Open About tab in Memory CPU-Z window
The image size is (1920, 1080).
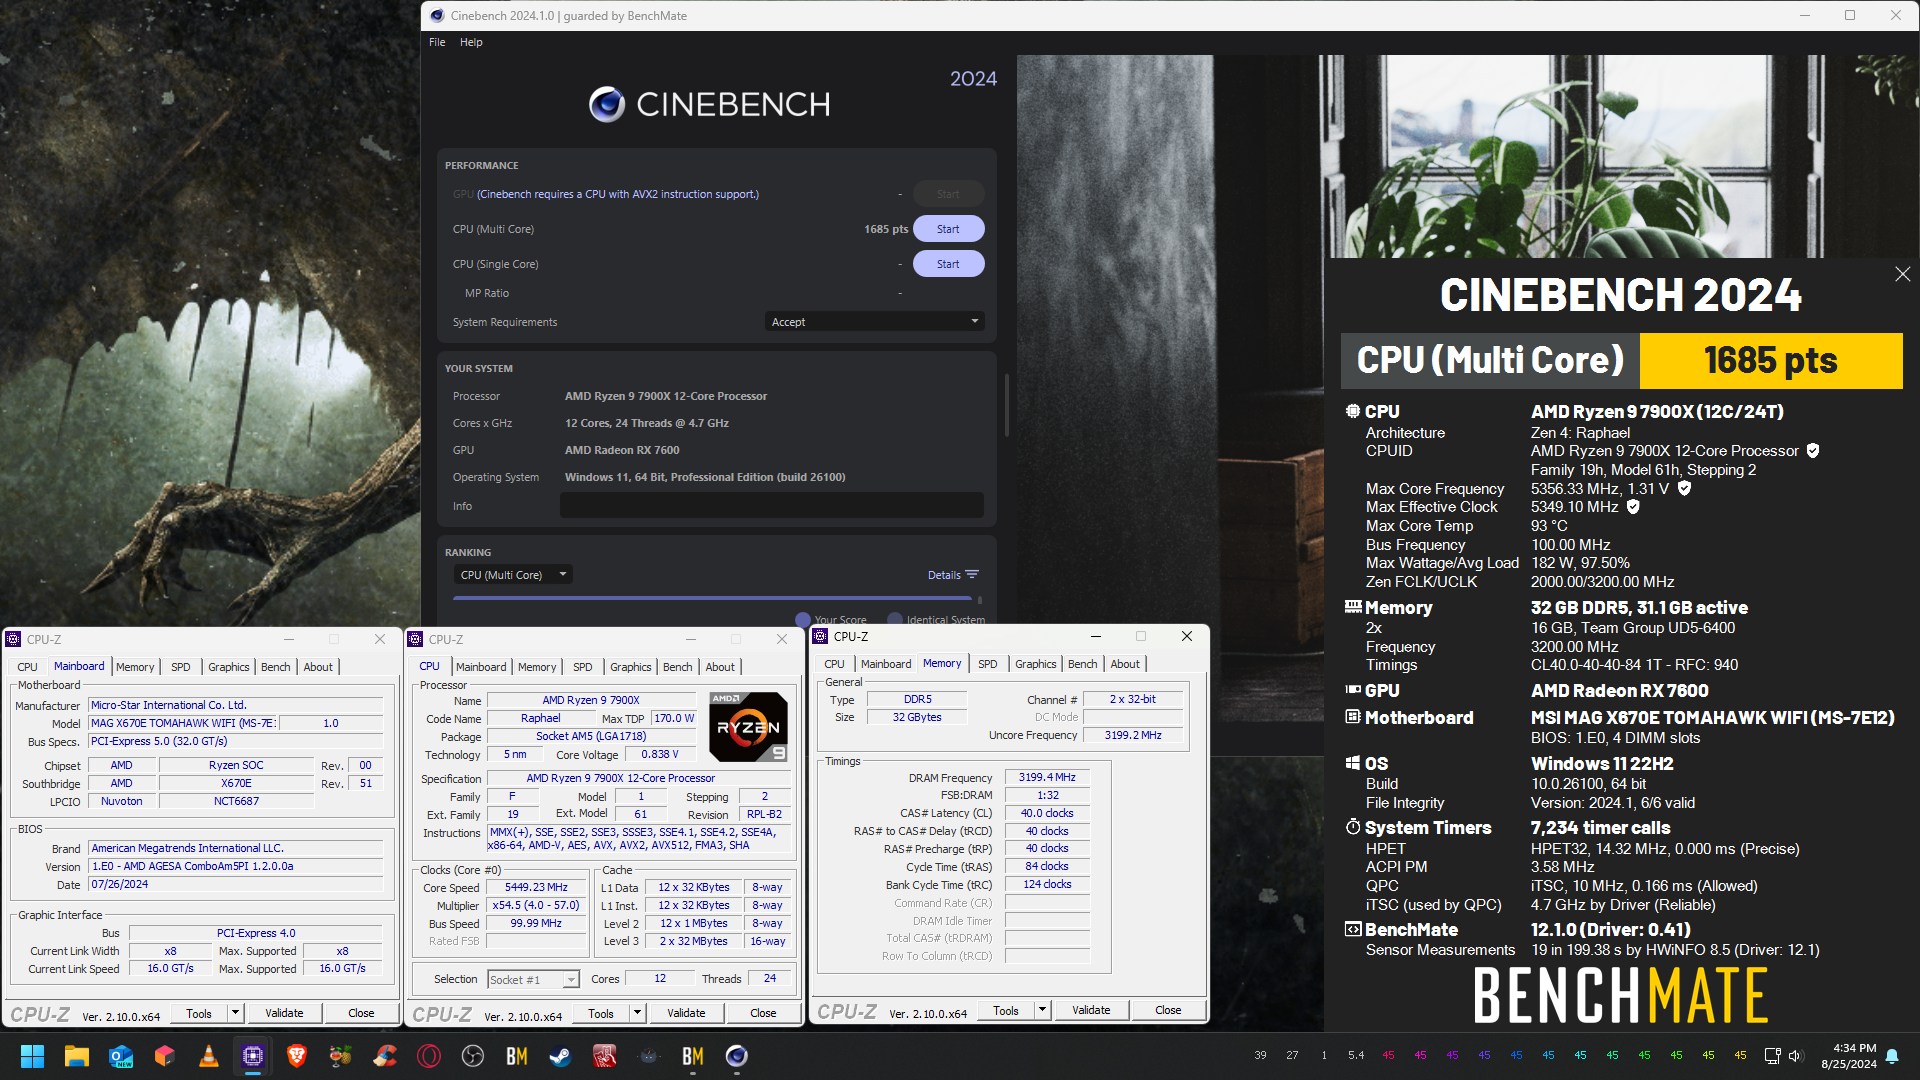coord(1124,664)
